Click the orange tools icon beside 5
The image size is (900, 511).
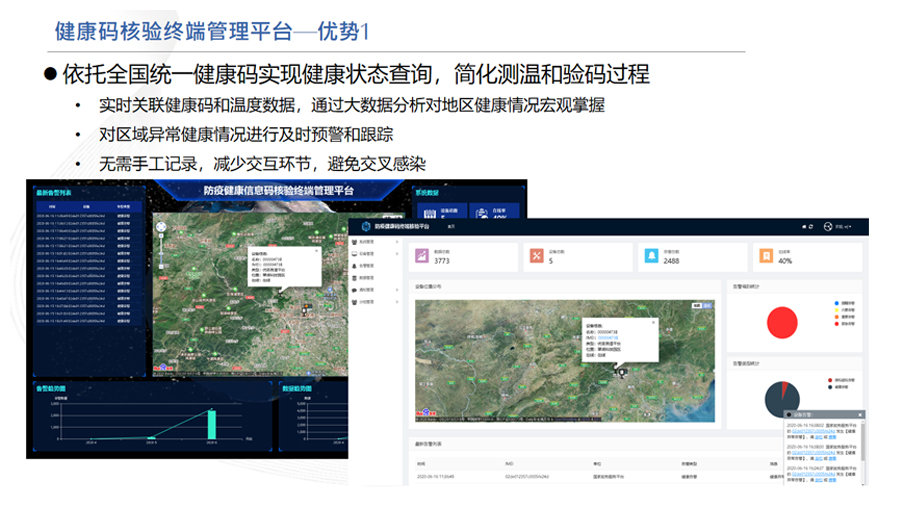click(x=537, y=256)
